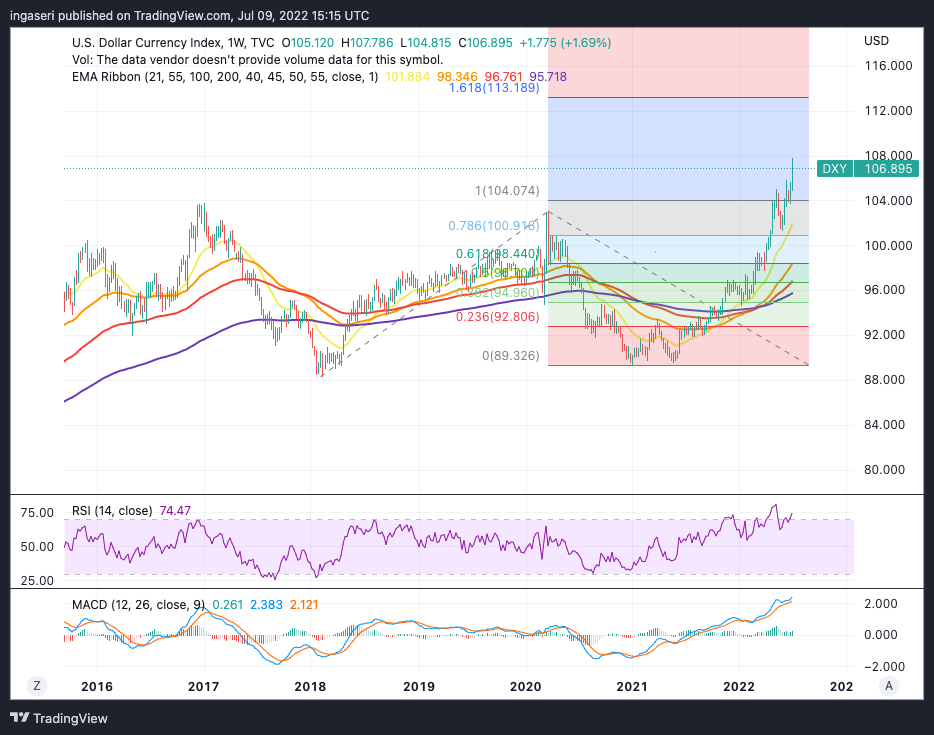Click the RSI value 74.47

coord(175,510)
